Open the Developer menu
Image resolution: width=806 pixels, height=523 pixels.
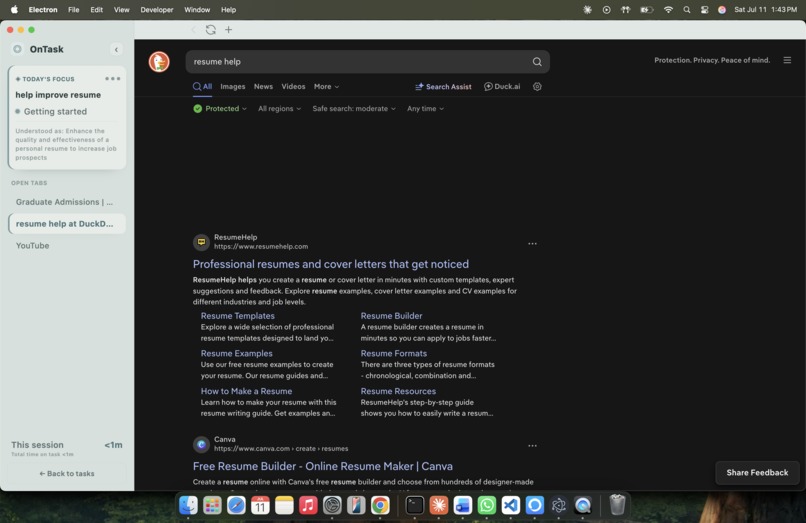pyautogui.click(x=157, y=10)
